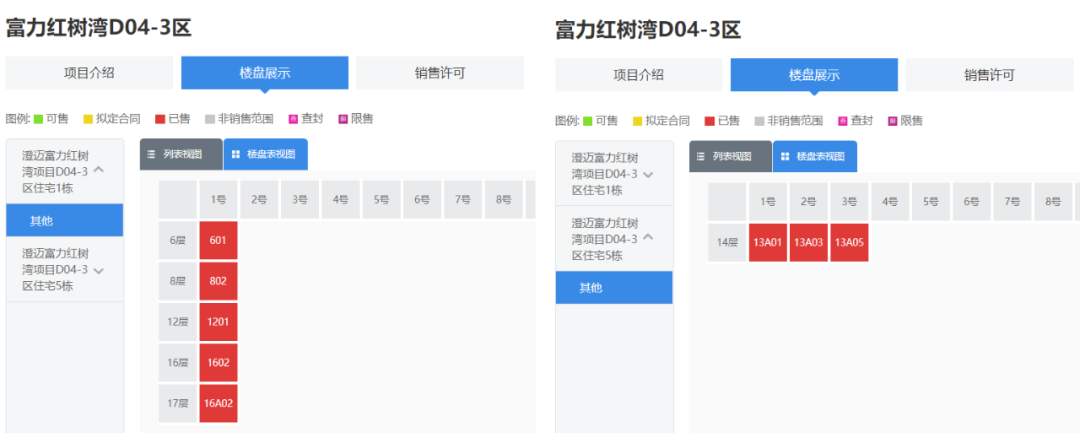
Task: Click red 已售 legend swatch, left panel
Action: pos(160,118)
